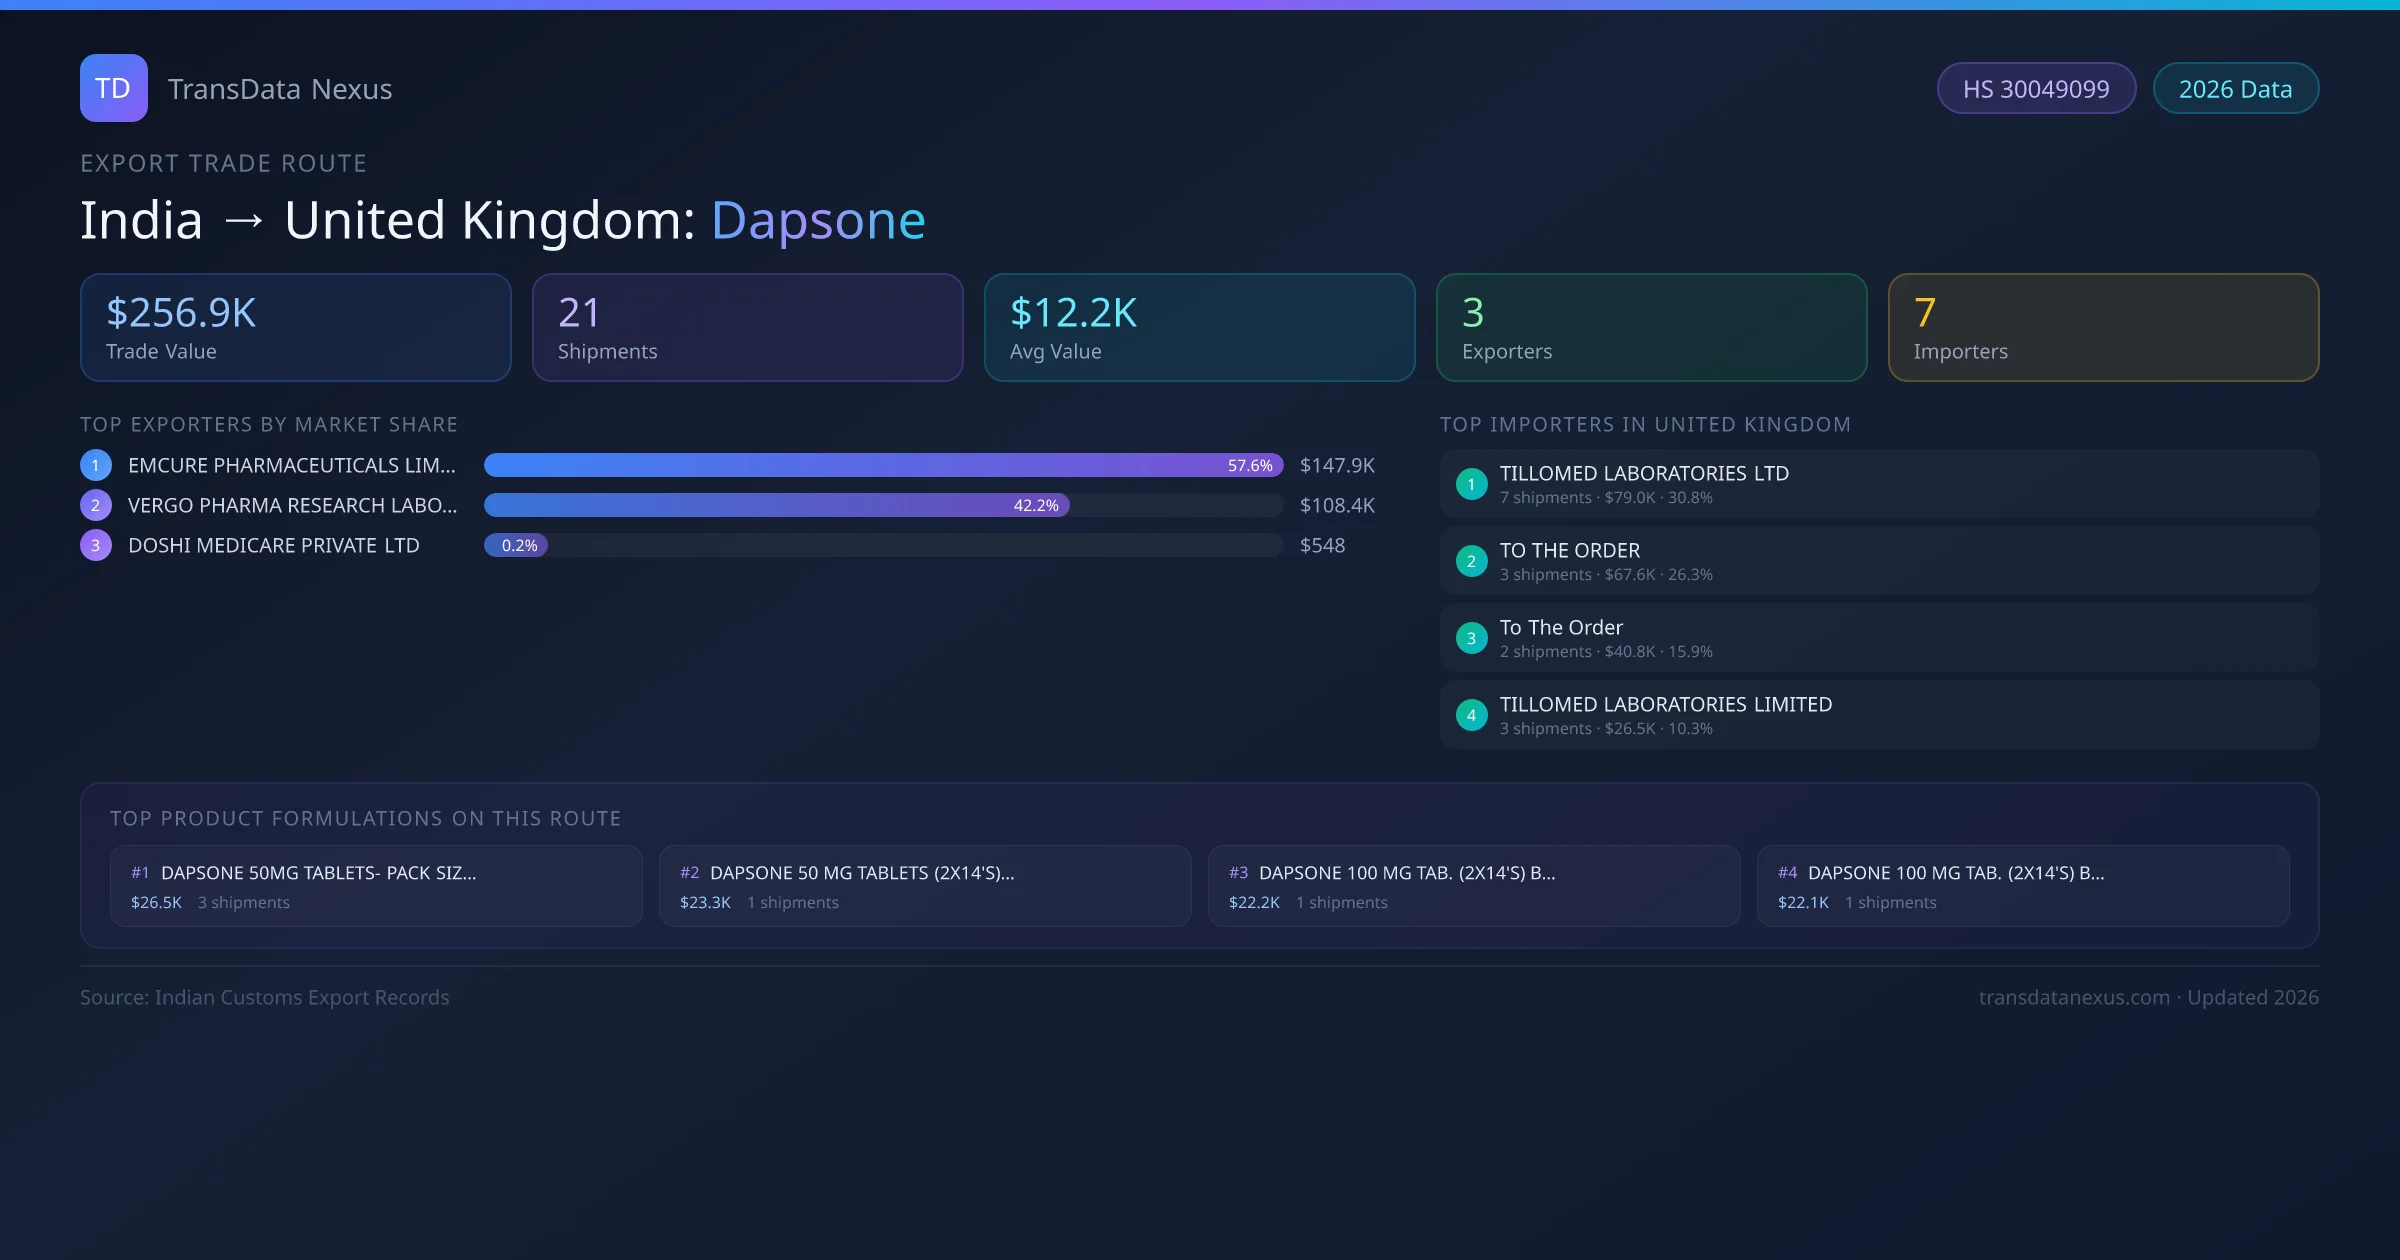Open #3 Dapsone 100 MG TAB card

pos(1473,886)
